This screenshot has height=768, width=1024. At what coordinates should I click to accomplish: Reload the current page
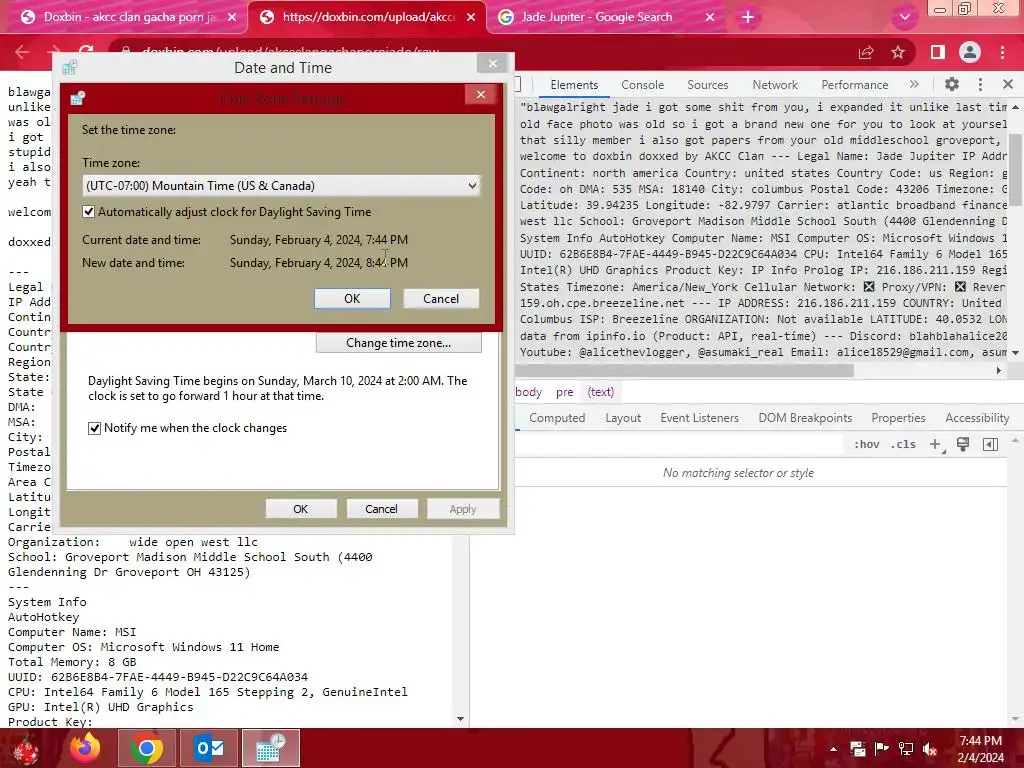[86, 50]
